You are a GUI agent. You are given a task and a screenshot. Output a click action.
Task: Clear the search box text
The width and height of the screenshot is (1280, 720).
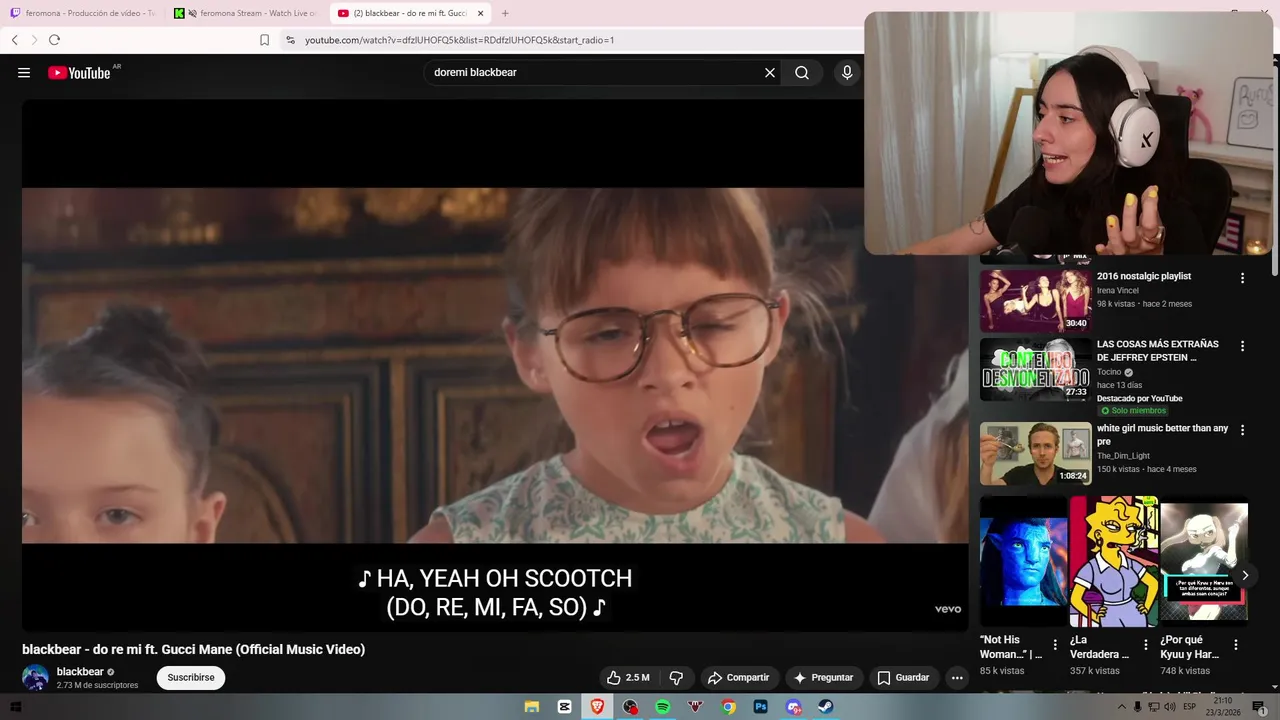click(770, 73)
